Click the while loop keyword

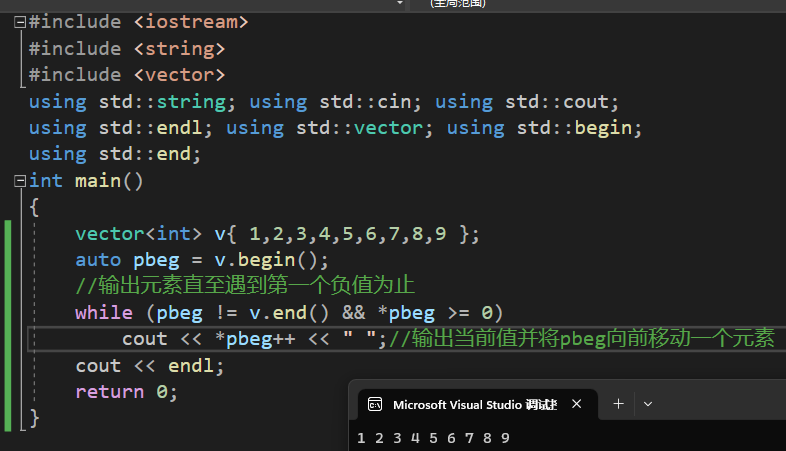(103, 313)
